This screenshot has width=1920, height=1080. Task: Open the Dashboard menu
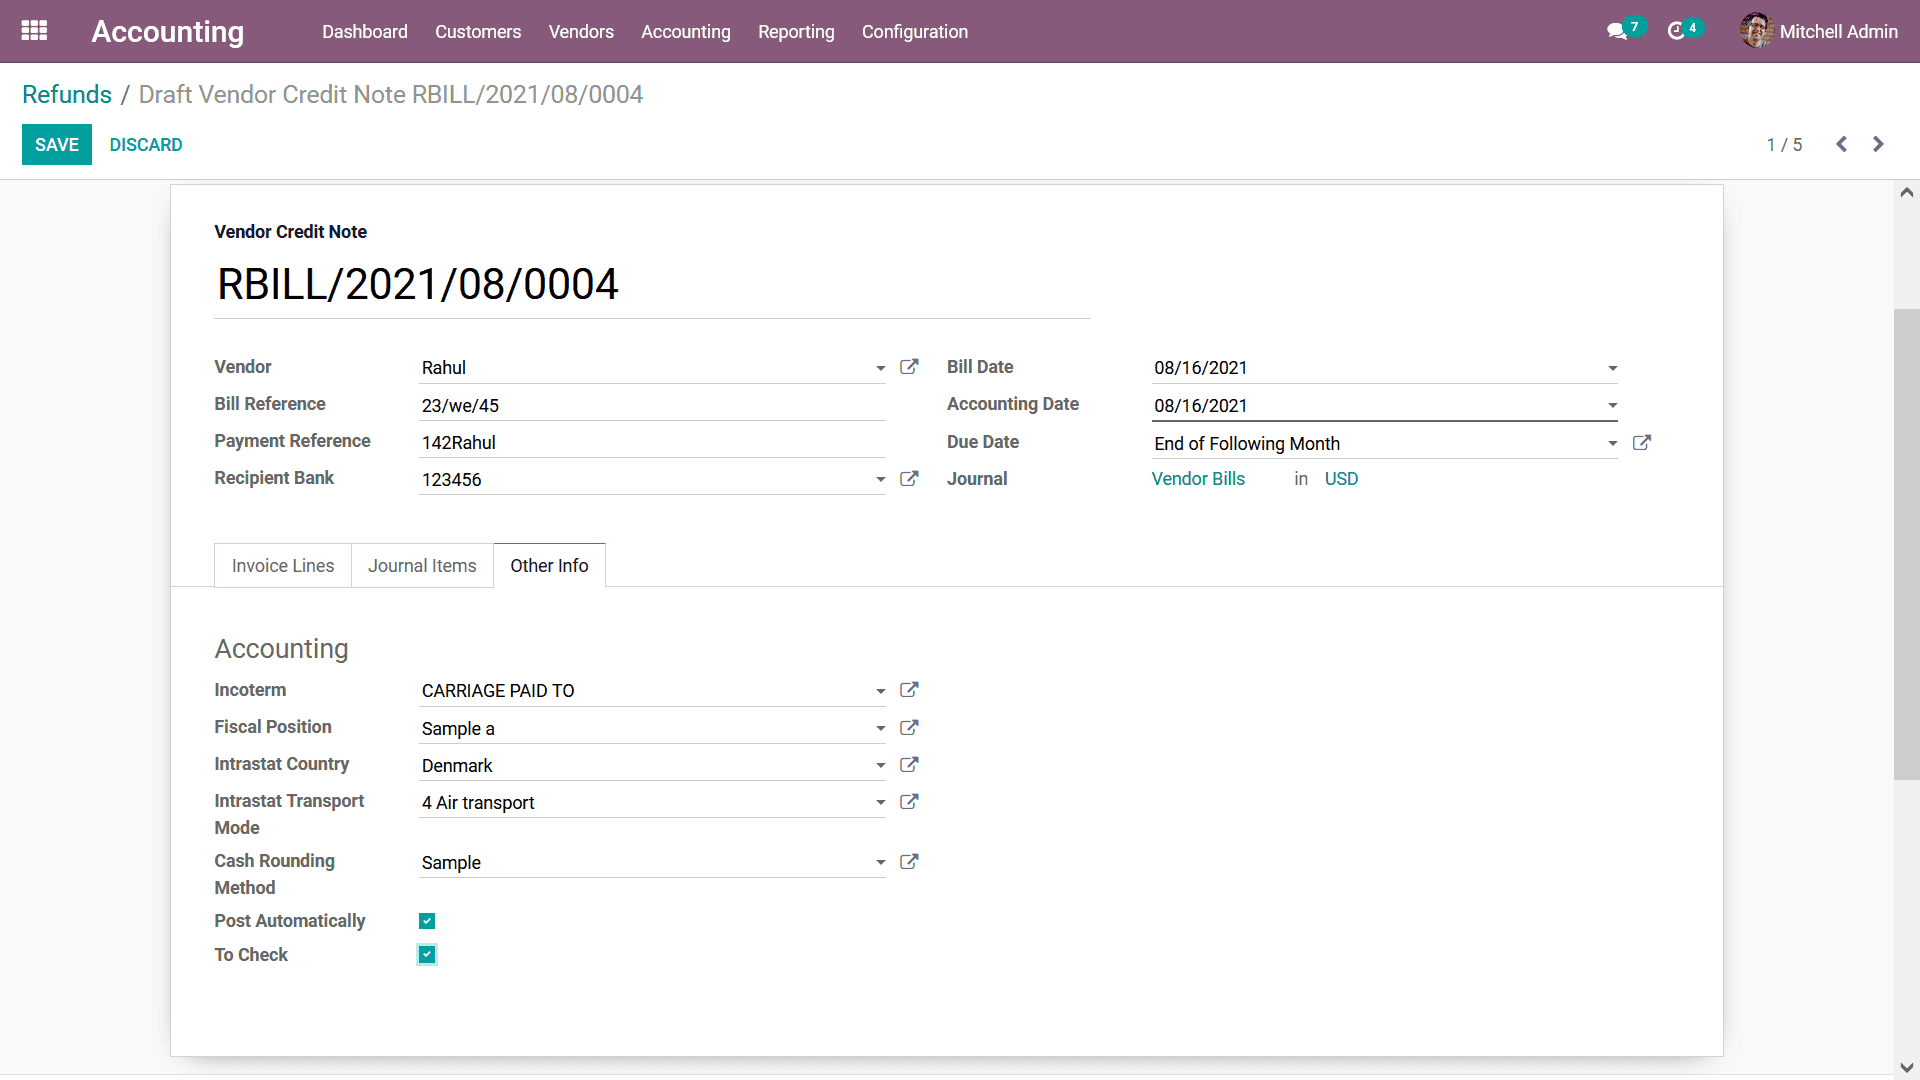365,32
